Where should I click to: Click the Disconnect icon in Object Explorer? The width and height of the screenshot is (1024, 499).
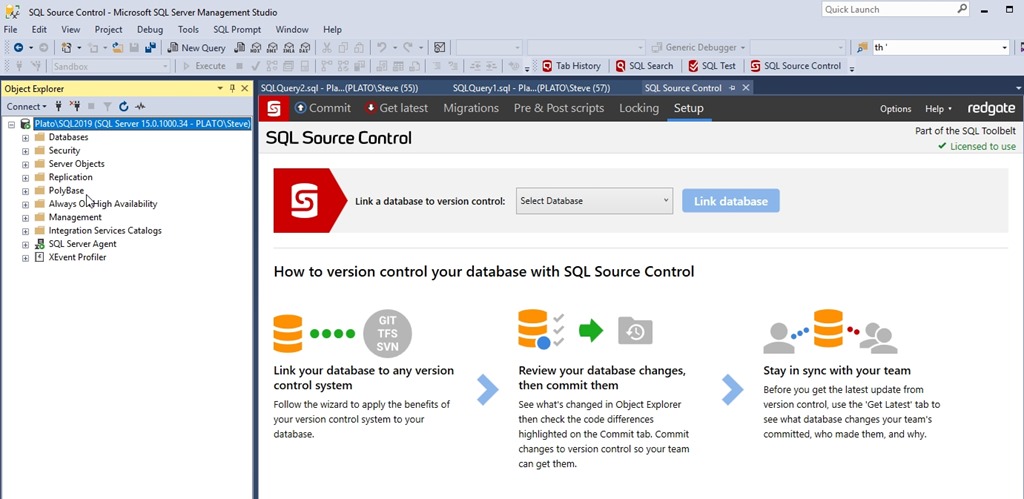(x=74, y=106)
